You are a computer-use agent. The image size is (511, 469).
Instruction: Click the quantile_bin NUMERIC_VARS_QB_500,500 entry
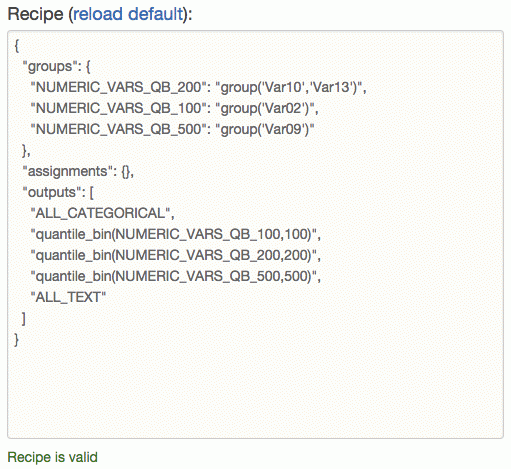click(x=176, y=276)
